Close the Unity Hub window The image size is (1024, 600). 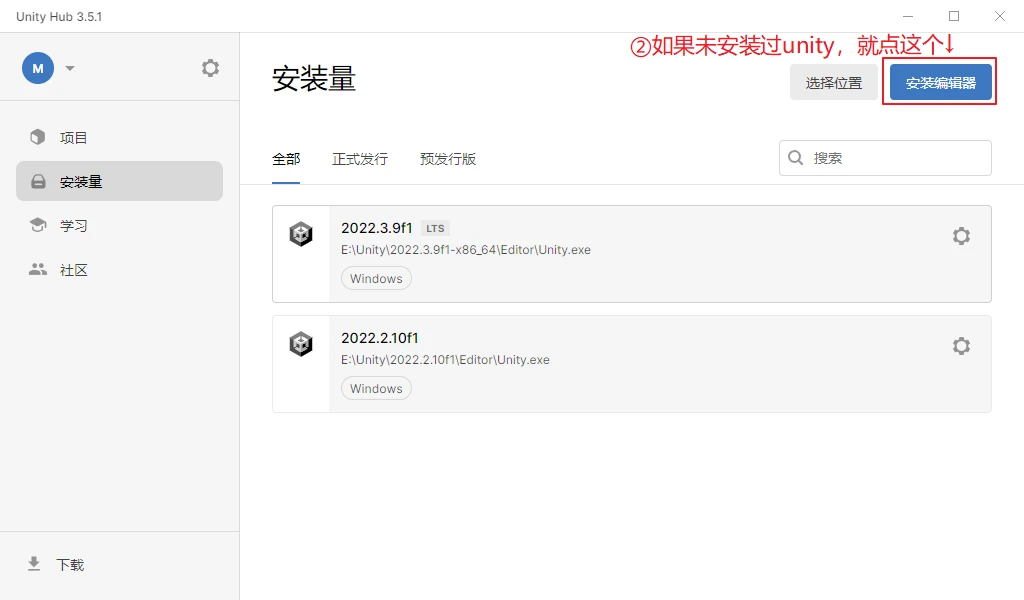click(x=1000, y=16)
